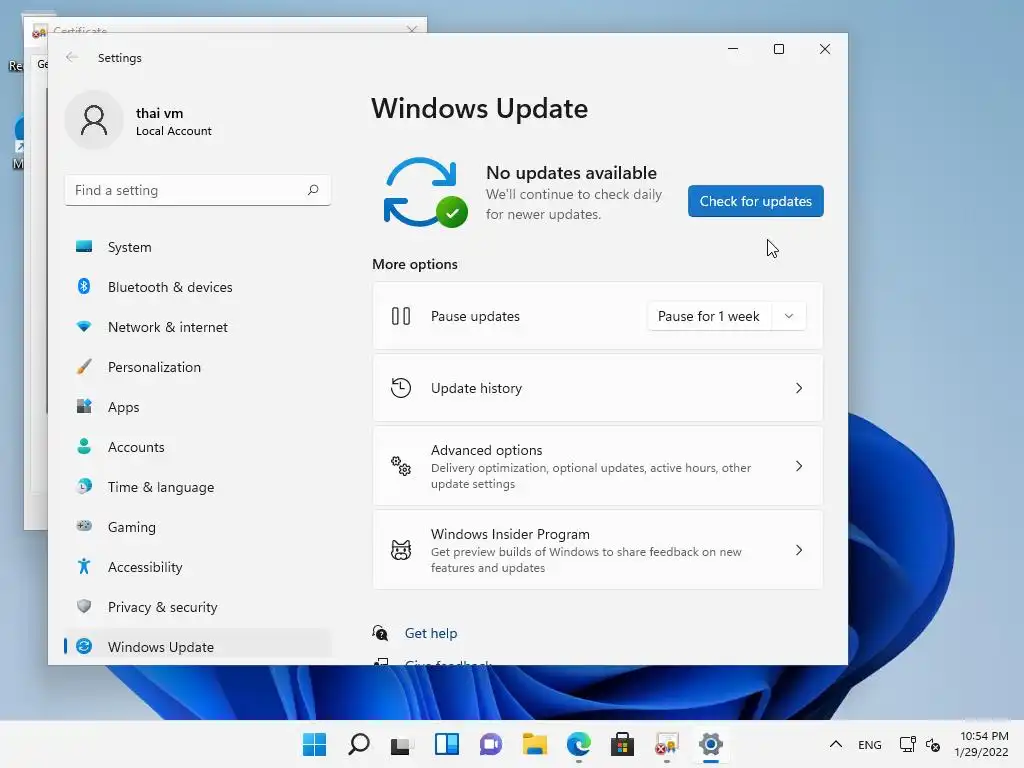This screenshot has width=1024, height=768.
Task: Click the Windows Update sync icon in sidebar
Action: 84,647
